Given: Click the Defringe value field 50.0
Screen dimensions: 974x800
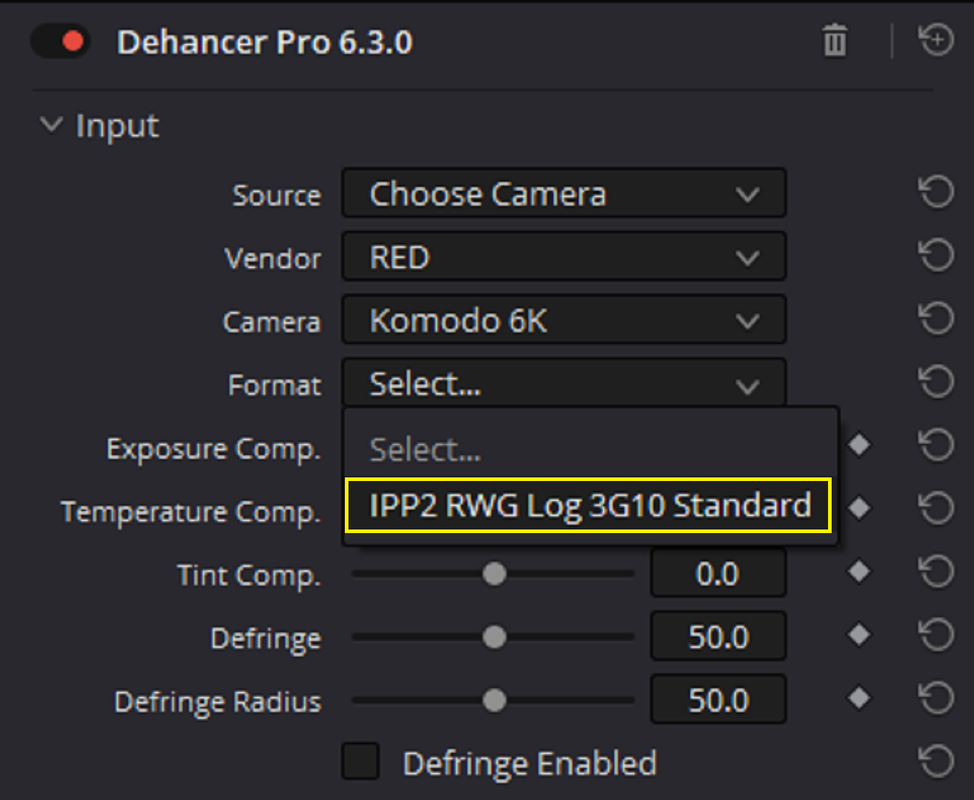Looking at the screenshot, I should coord(718,637).
